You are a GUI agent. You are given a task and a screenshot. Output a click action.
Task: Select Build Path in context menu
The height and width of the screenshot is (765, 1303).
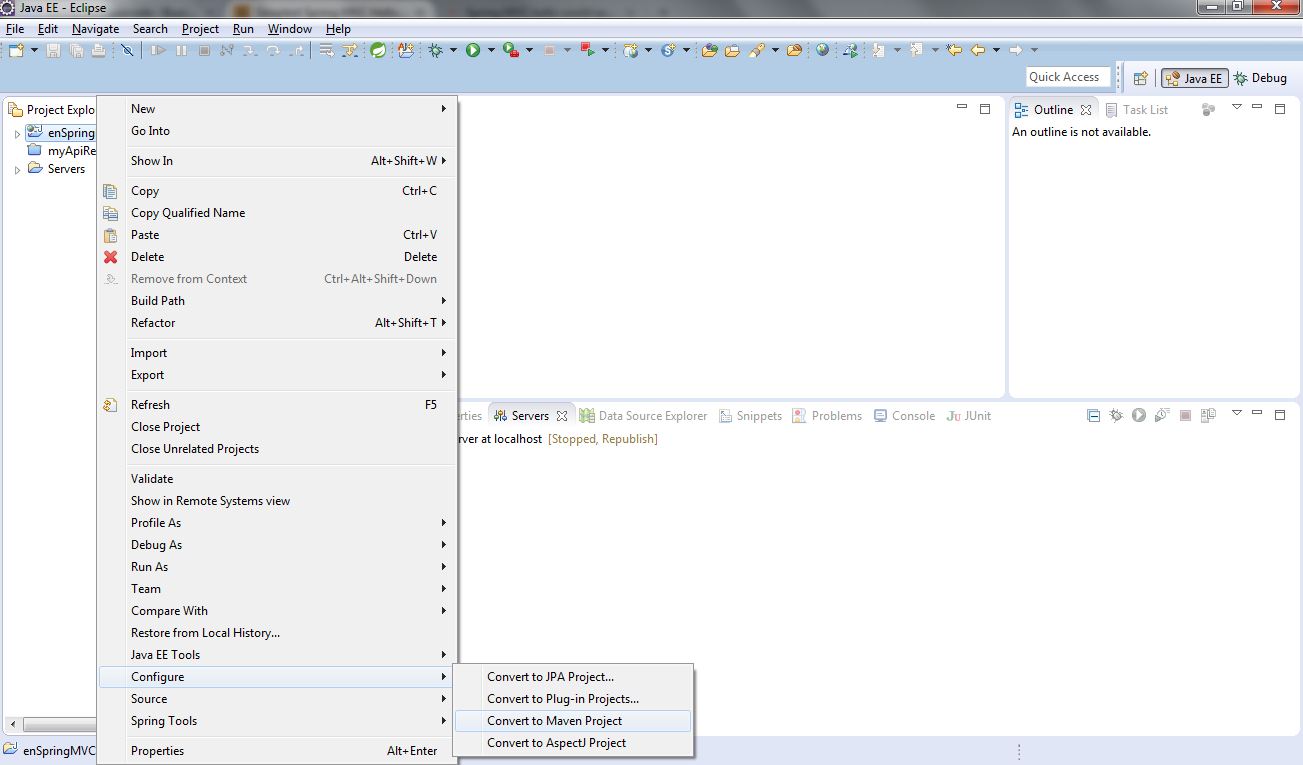pyautogui.click(x=278, y=301)
